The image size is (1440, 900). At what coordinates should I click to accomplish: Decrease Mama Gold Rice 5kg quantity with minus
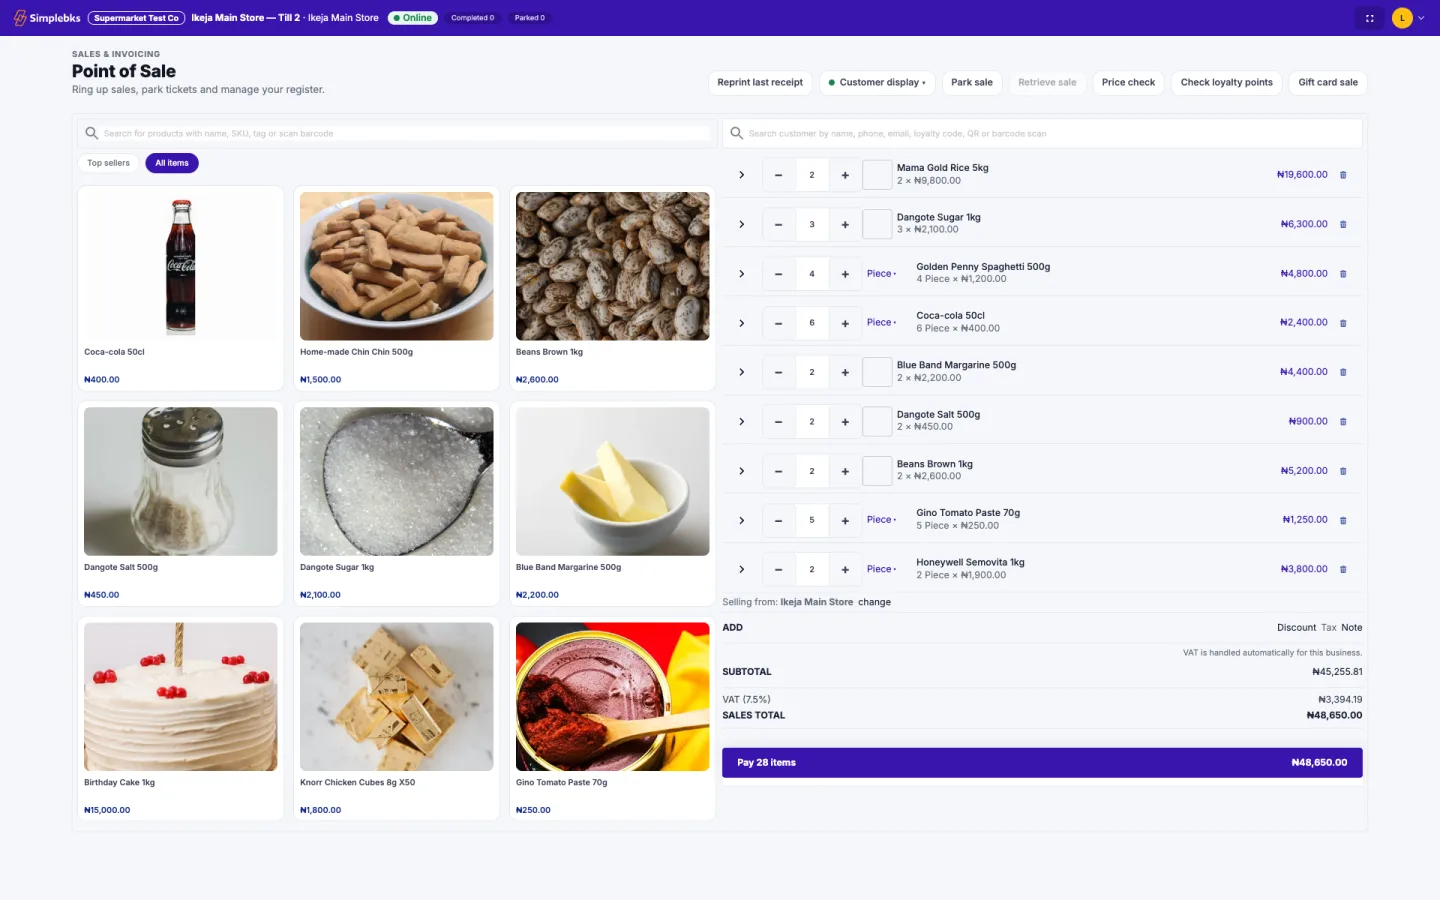(778, 175)
